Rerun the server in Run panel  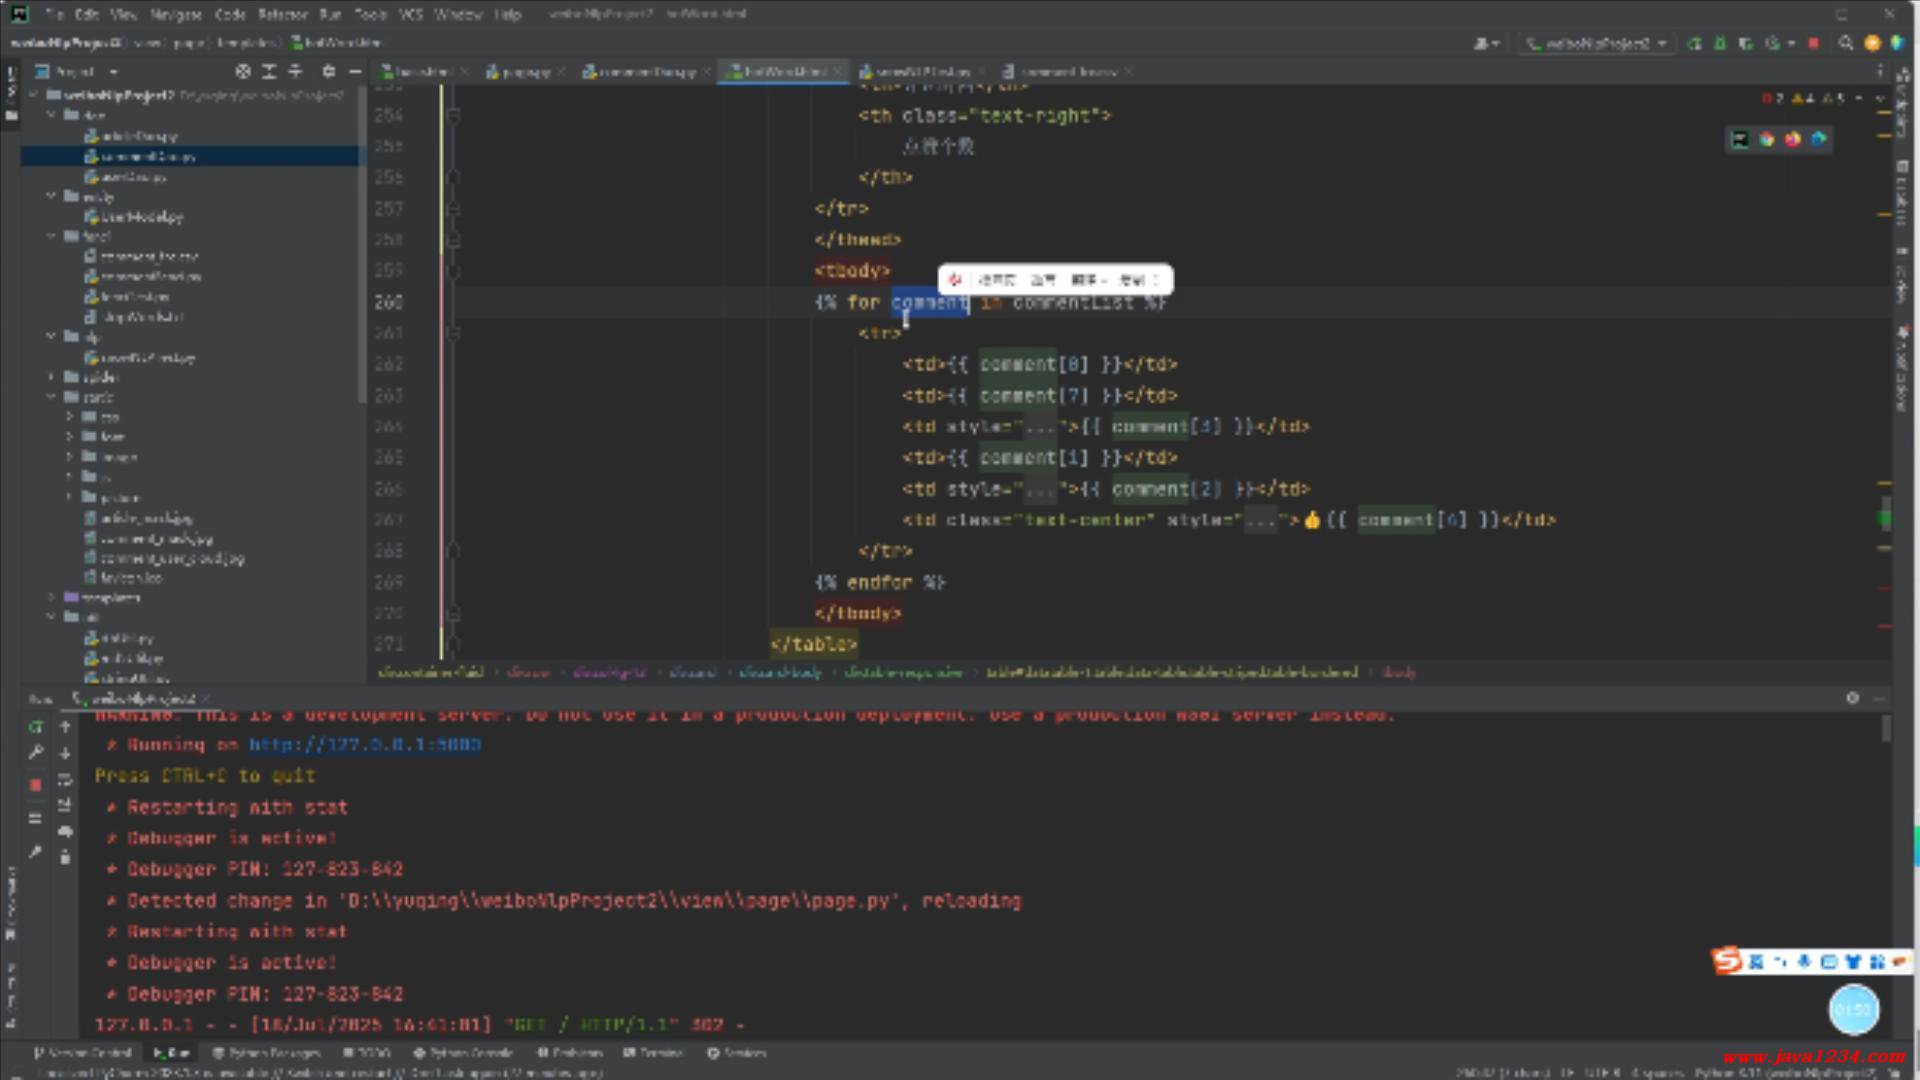pyautogui.click(x=36, y=727)
